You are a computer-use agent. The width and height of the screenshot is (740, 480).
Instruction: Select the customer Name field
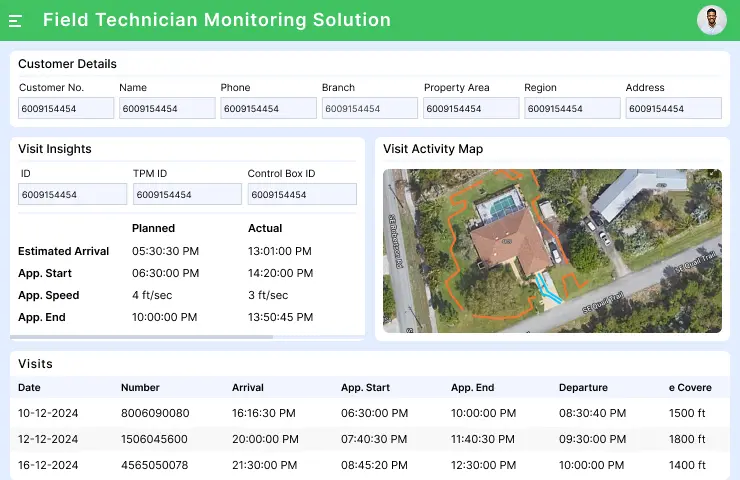point(167,108)
